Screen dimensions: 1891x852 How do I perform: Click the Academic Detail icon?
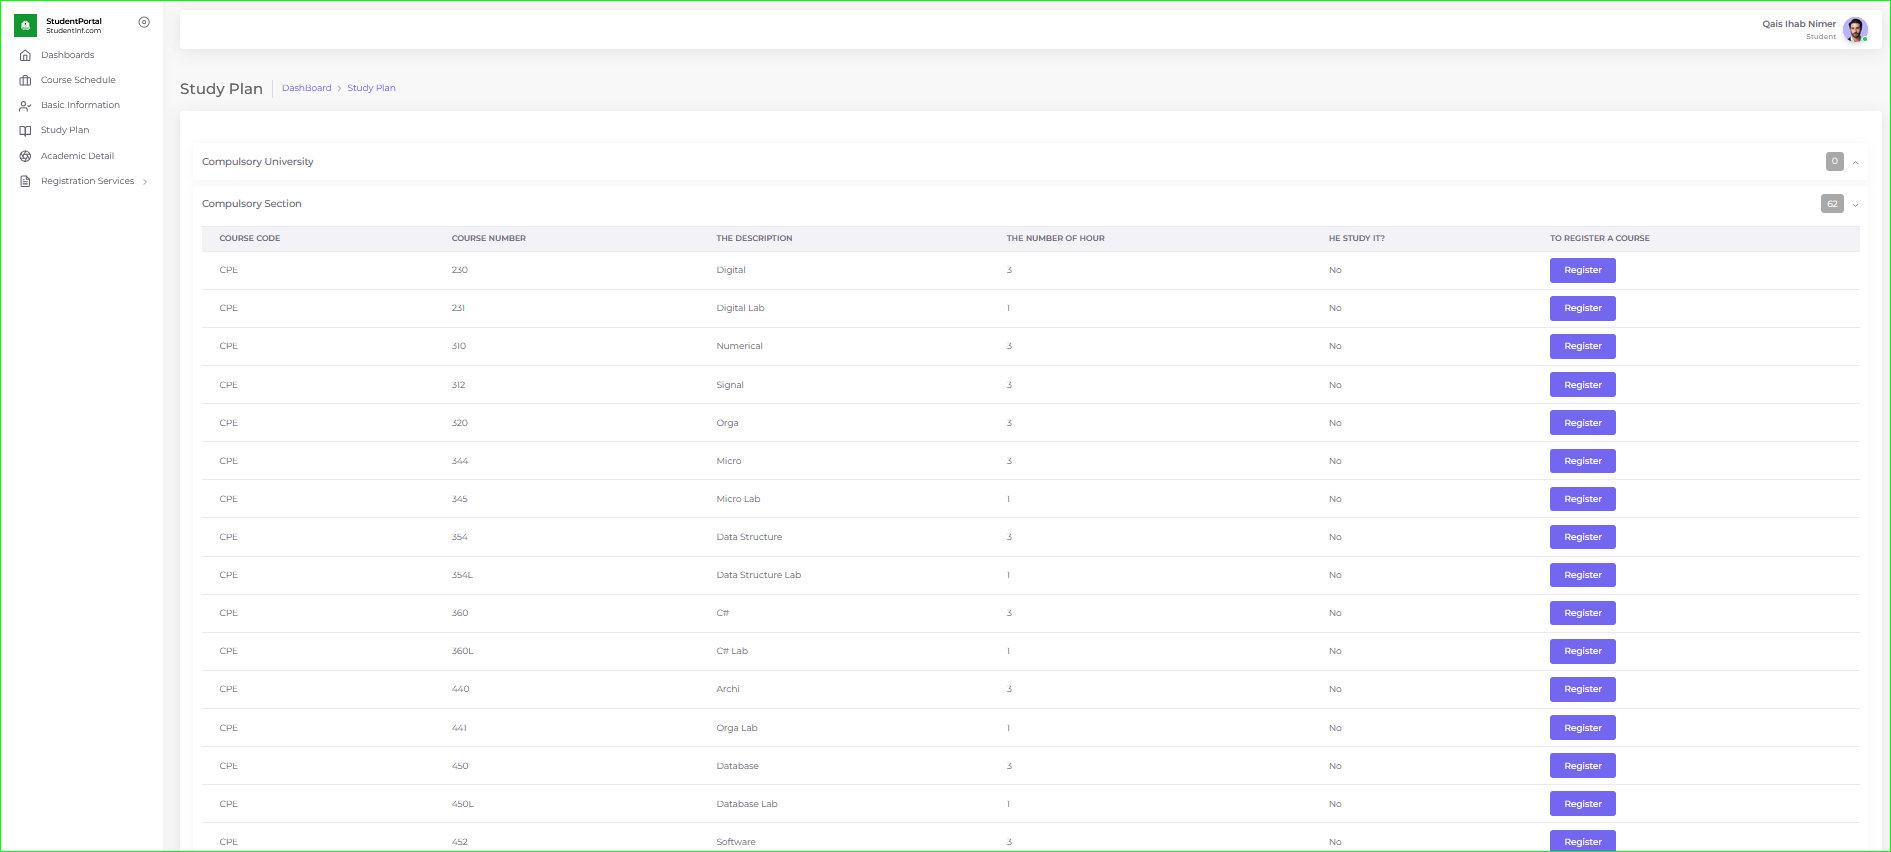pyautogui.click(x=25, y=156)
